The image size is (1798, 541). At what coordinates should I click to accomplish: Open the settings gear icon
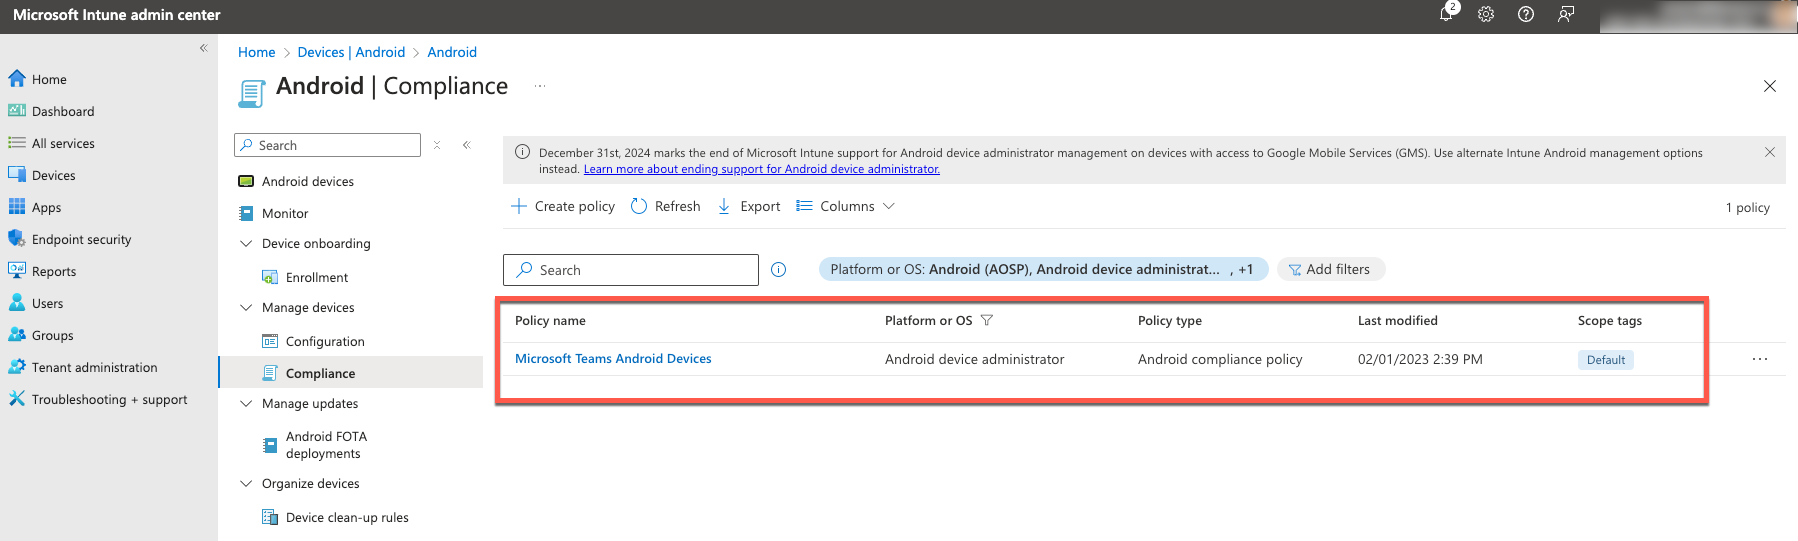(x=1486, y=14)
